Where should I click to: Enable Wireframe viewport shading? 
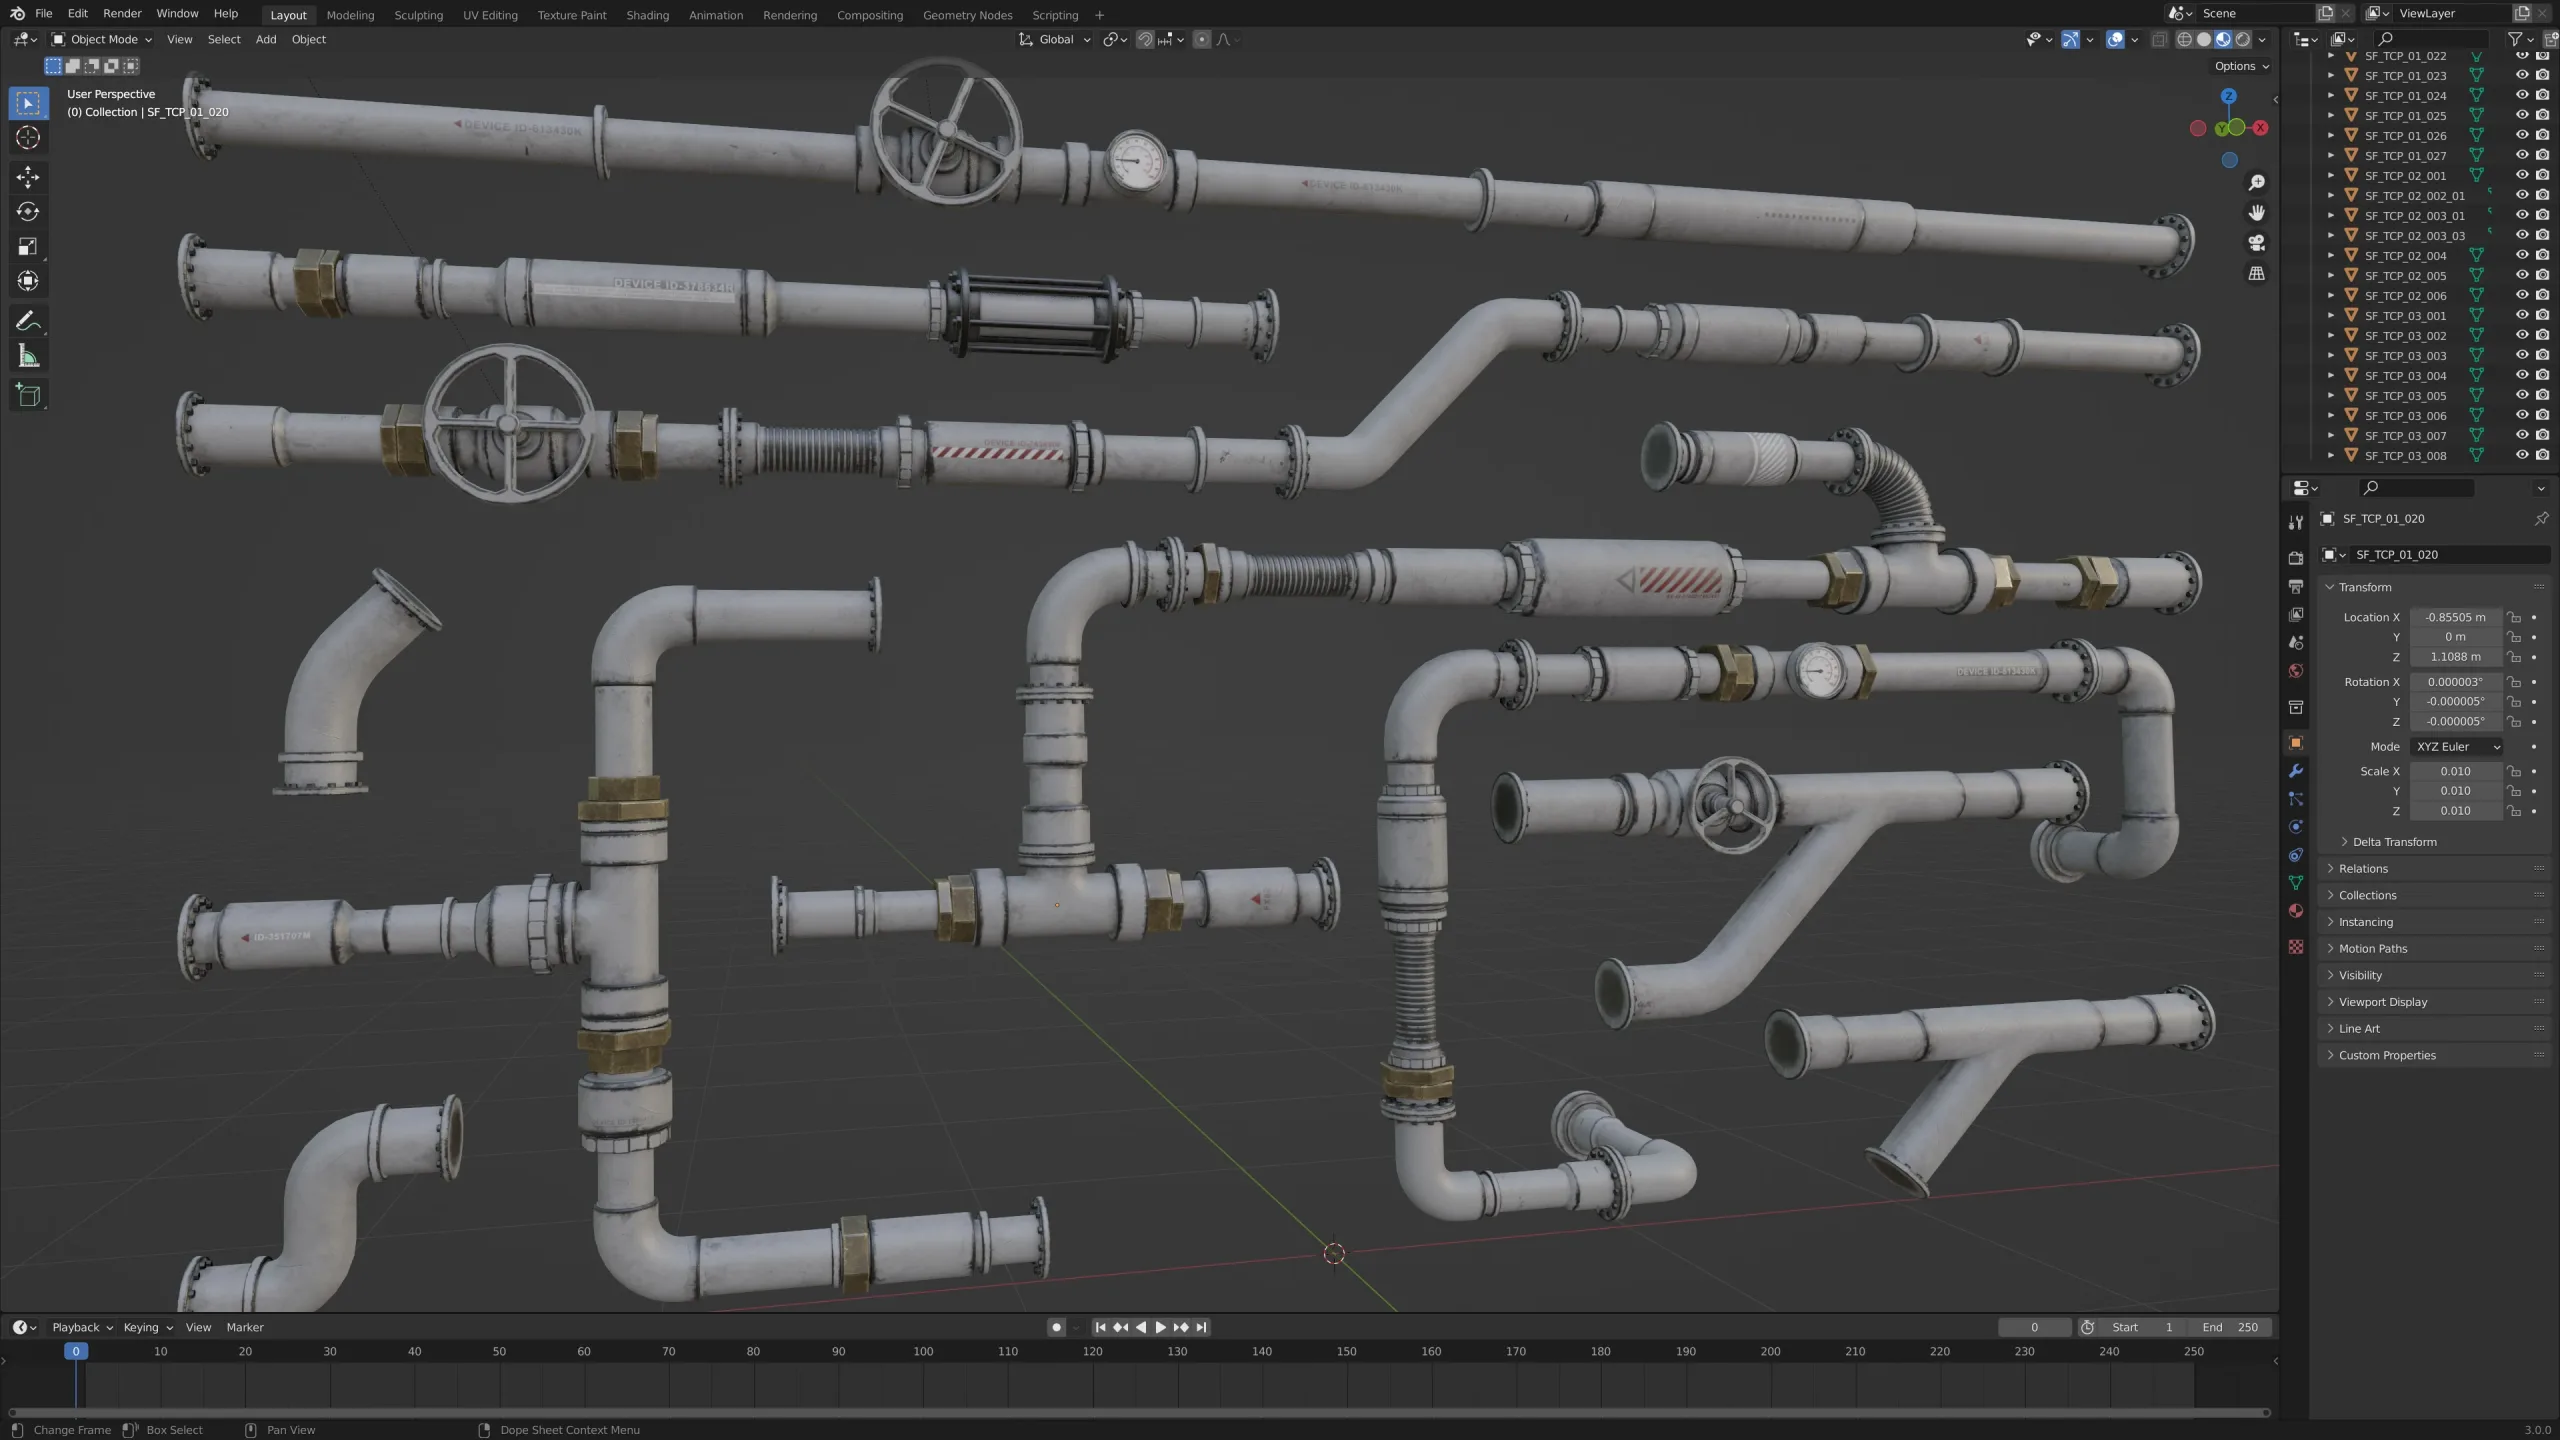2185,39
